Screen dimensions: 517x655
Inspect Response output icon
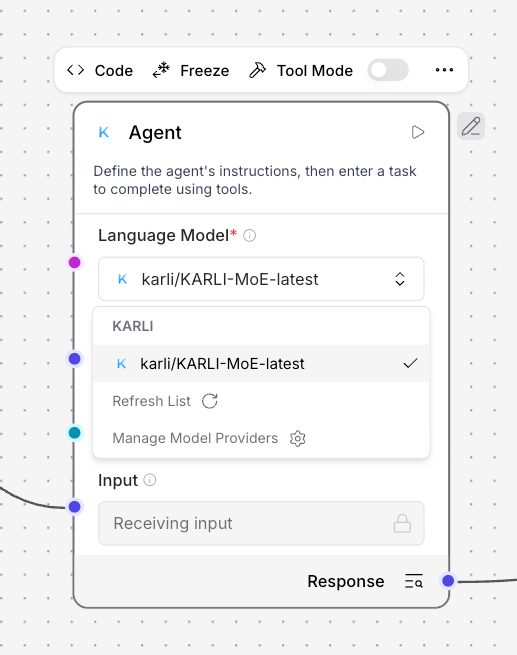coord(414,581)
